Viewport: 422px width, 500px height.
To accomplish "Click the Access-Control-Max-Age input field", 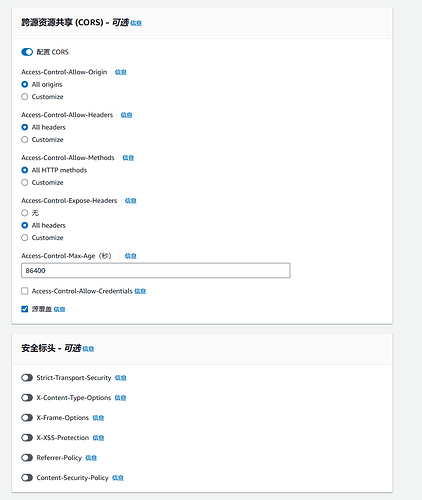I will click(156, 270).
